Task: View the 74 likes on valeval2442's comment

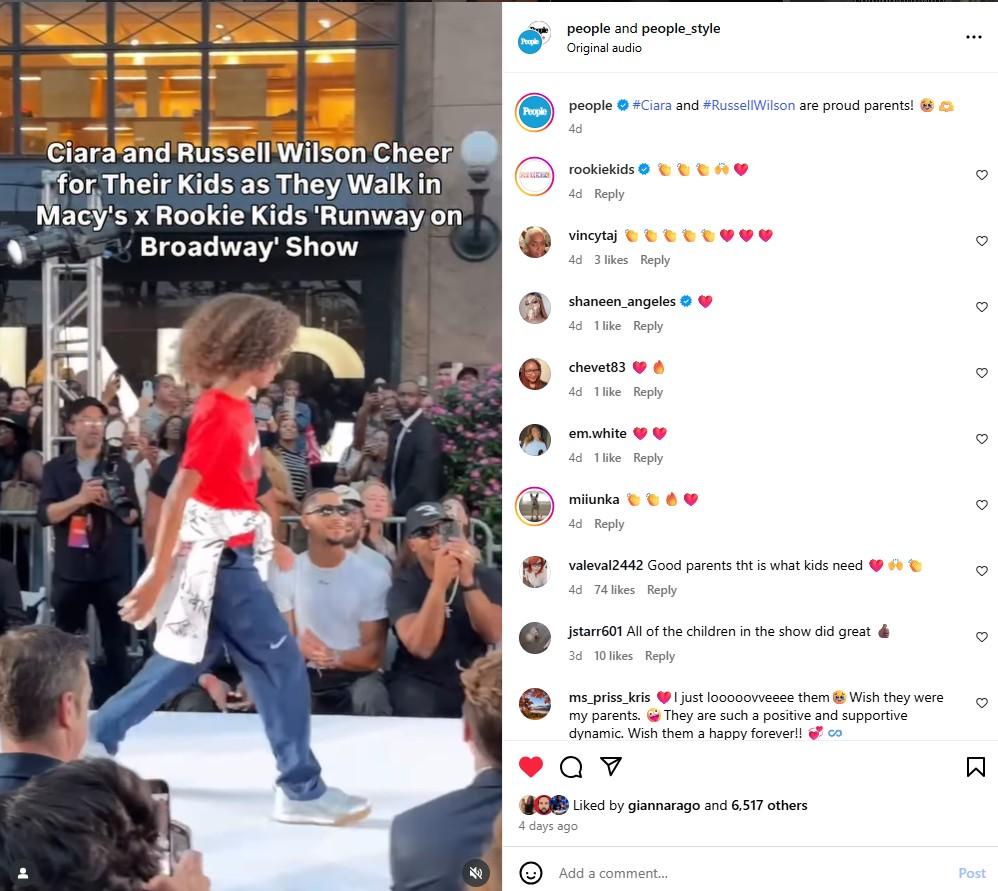Action: (x=614, y=589)
